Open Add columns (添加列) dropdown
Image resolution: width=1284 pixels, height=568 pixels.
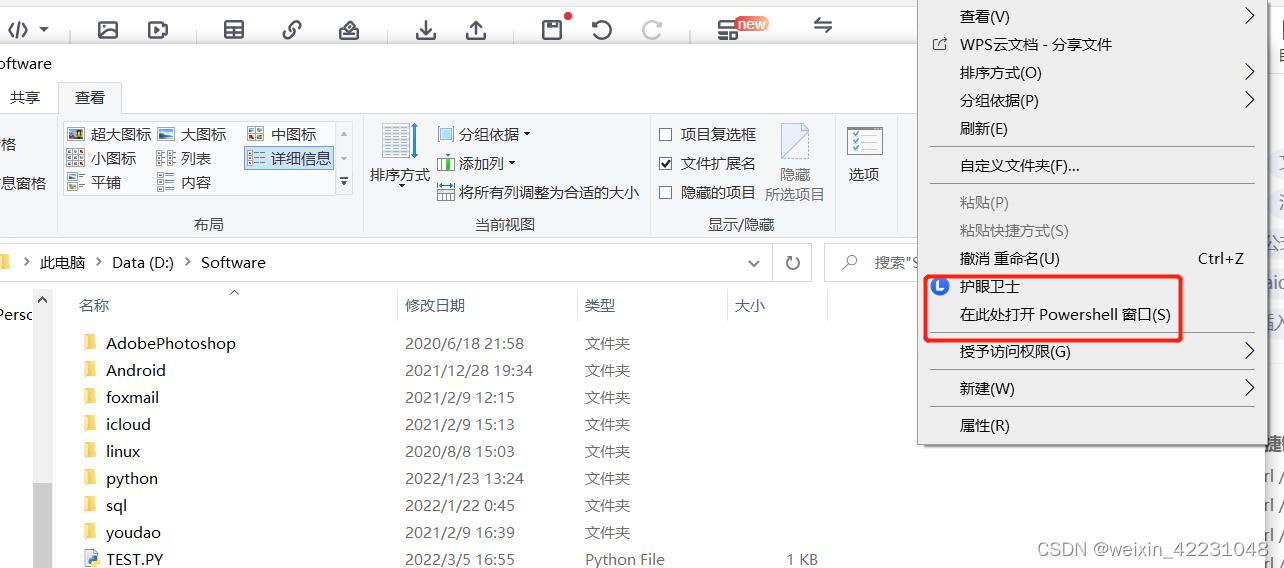point(477,163)
